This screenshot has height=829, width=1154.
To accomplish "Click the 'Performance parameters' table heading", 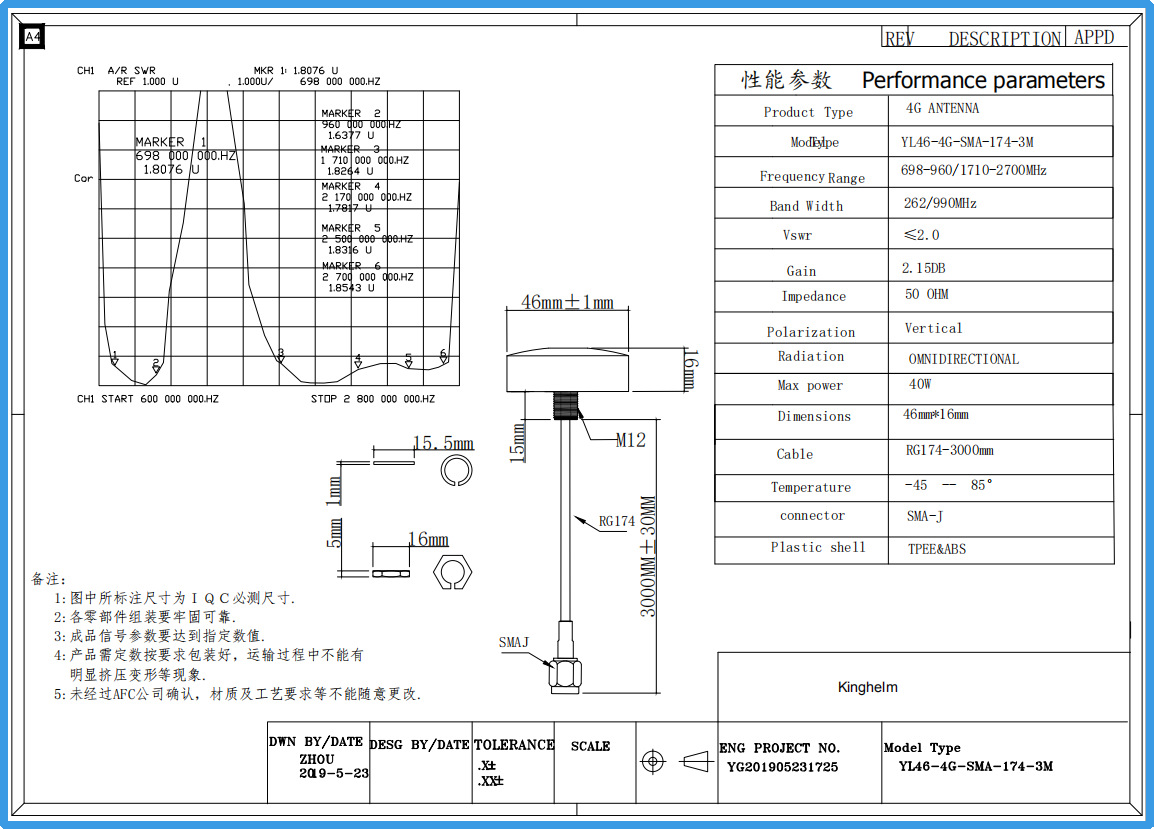I will pyautogui.click(x=983, y=80).
